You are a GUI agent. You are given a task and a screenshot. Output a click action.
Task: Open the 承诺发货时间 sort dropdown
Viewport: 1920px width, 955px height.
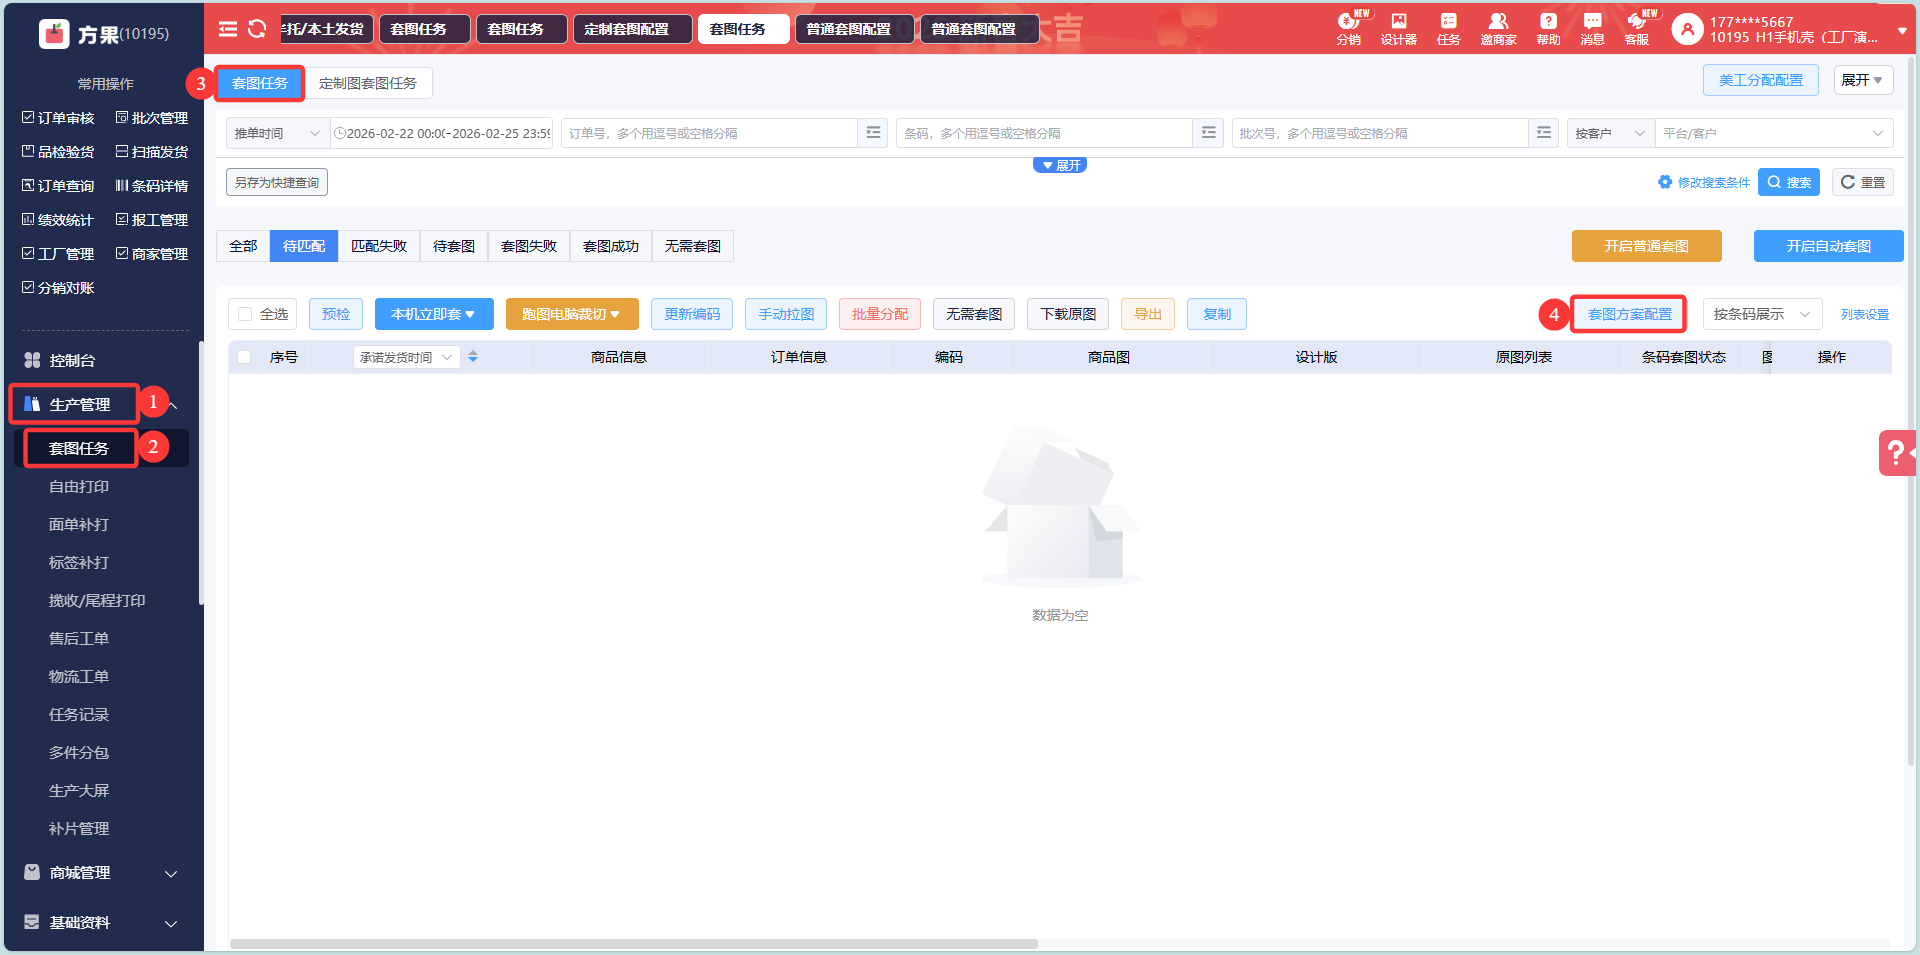407,357
